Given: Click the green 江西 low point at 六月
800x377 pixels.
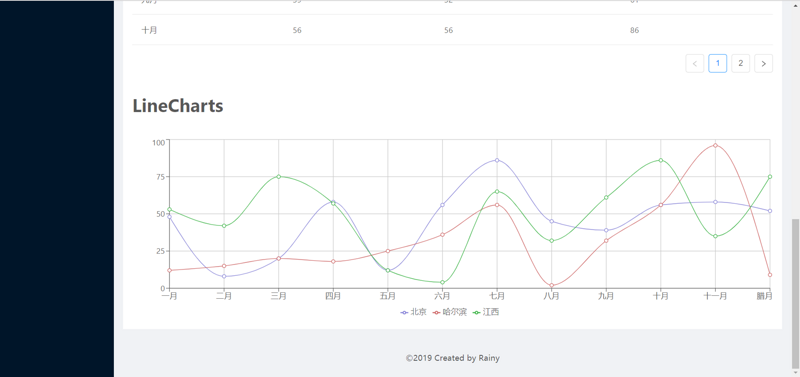Looking at the screenshot, I should [442, 282].
